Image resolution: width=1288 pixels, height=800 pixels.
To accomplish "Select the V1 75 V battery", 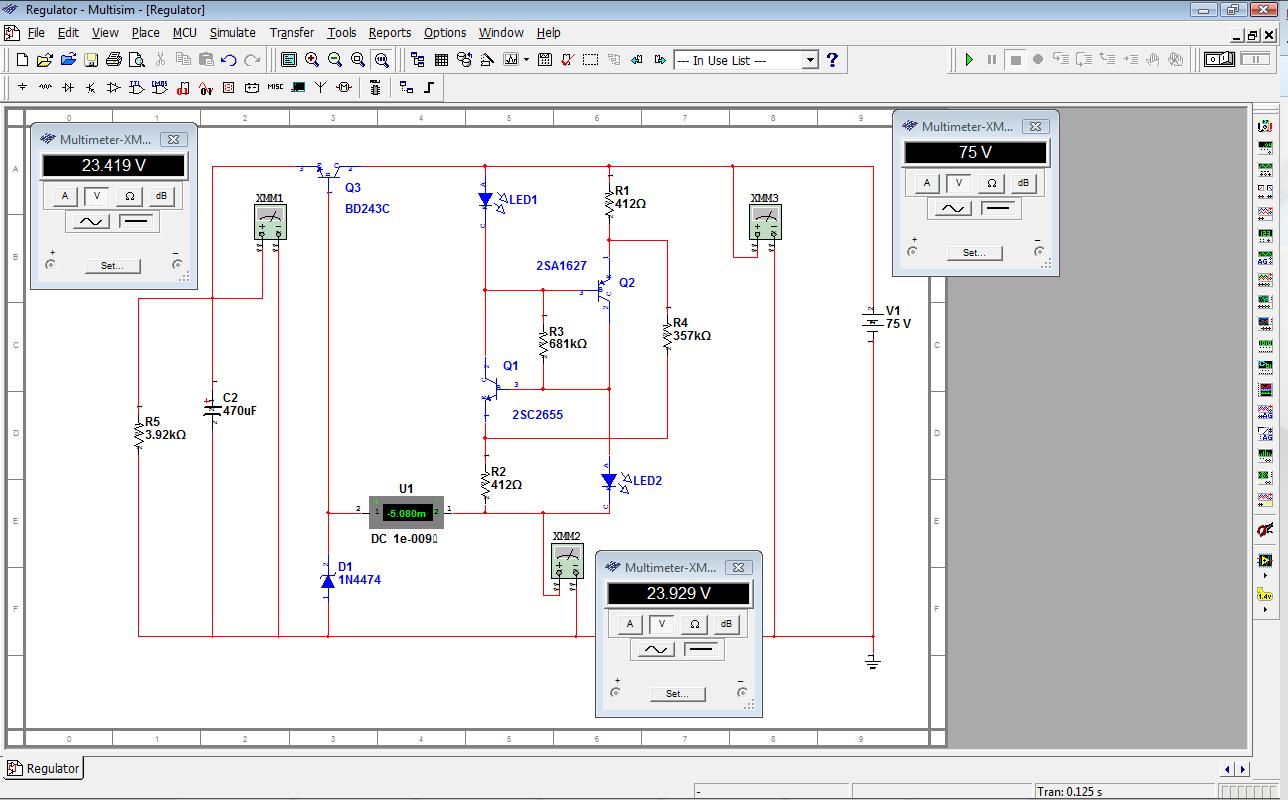I will click(873, 322).
